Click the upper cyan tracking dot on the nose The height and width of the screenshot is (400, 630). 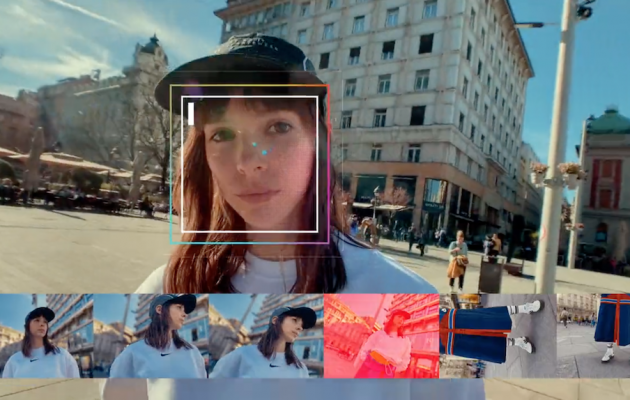(x=254, y=144)
